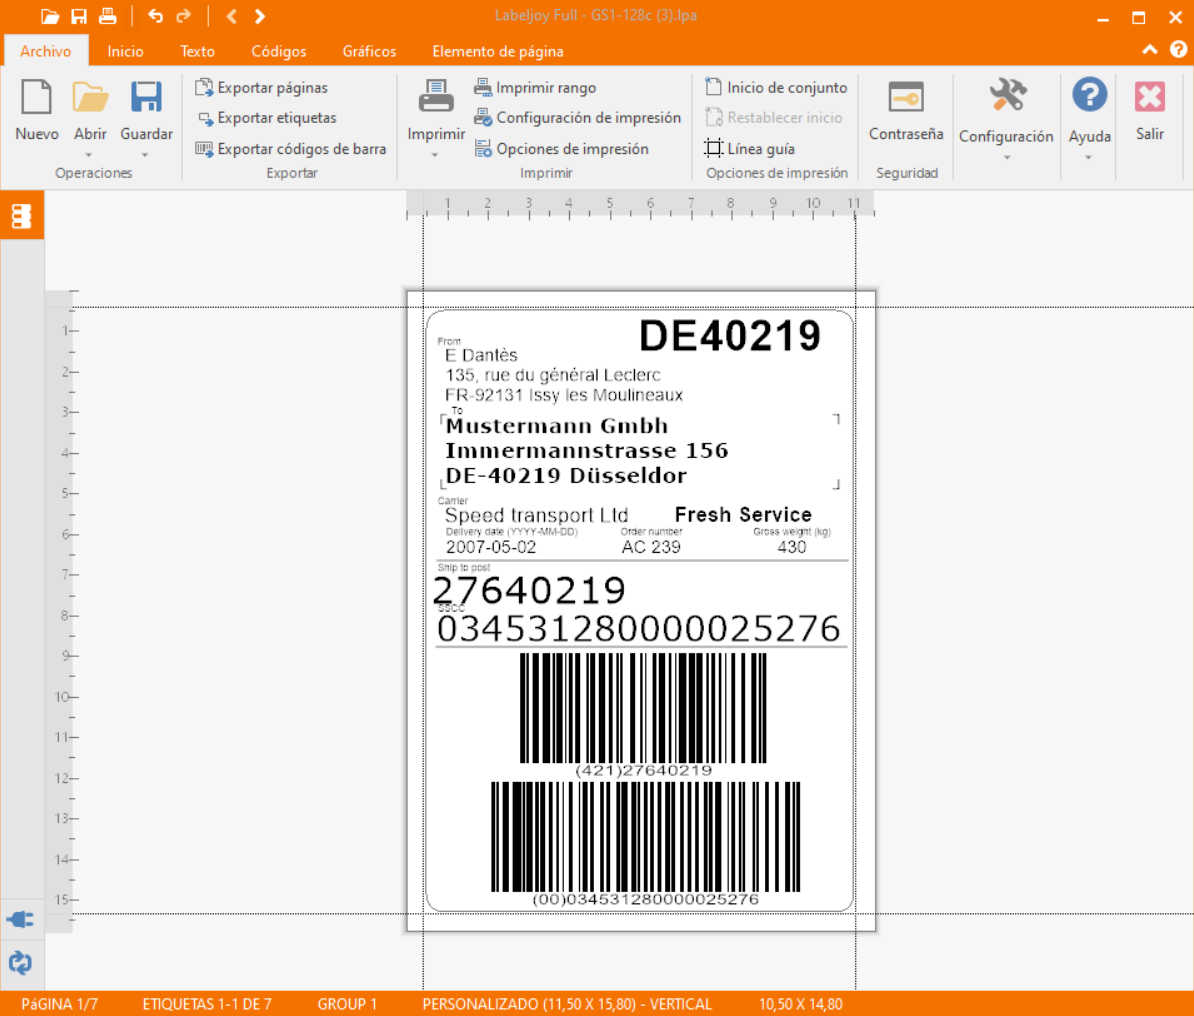Click Inicio de conjunto
The width and height of the screenshot is (1194, 1016).
(x=776, y=88)
